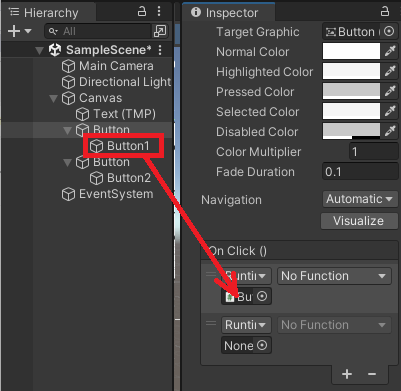
Task: Click the Fade Duration value field
Action: coord(360,172)
